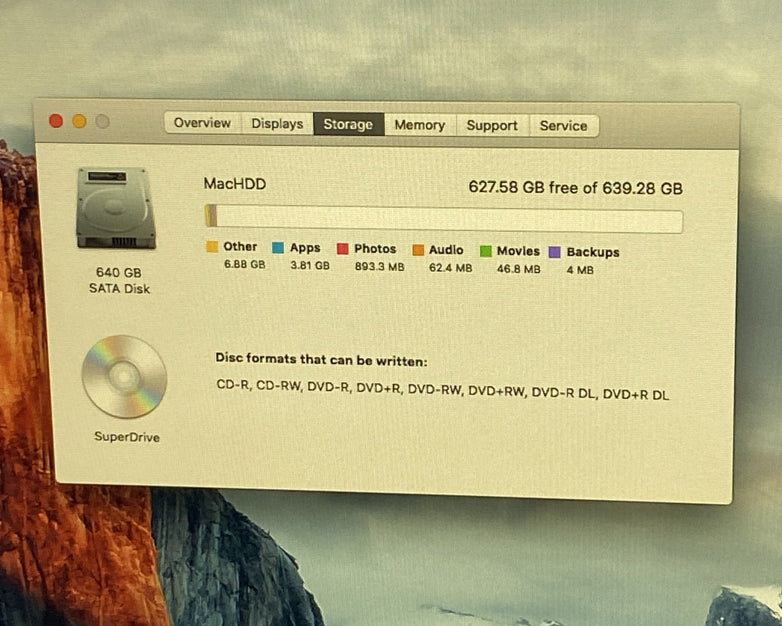The height and width of the screenshot is (626, 782).
Task: Minimize the window with the yellow button
Action: pyautogui.click(x=79, y=121)
